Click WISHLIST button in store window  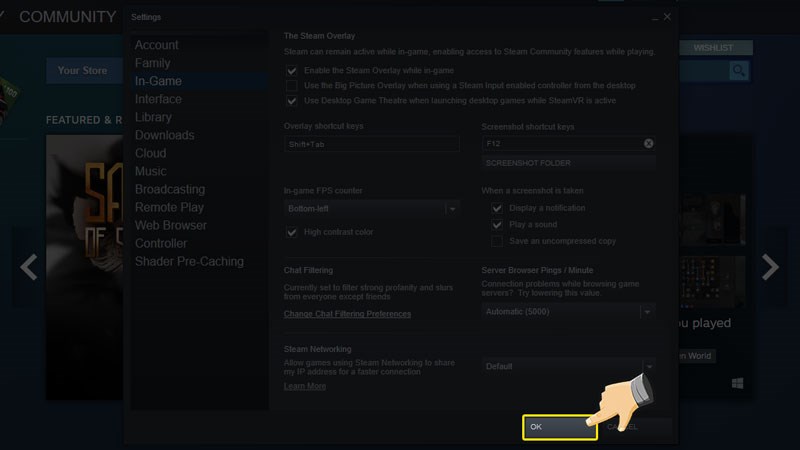pyautogui.click(x=716, y=47)
